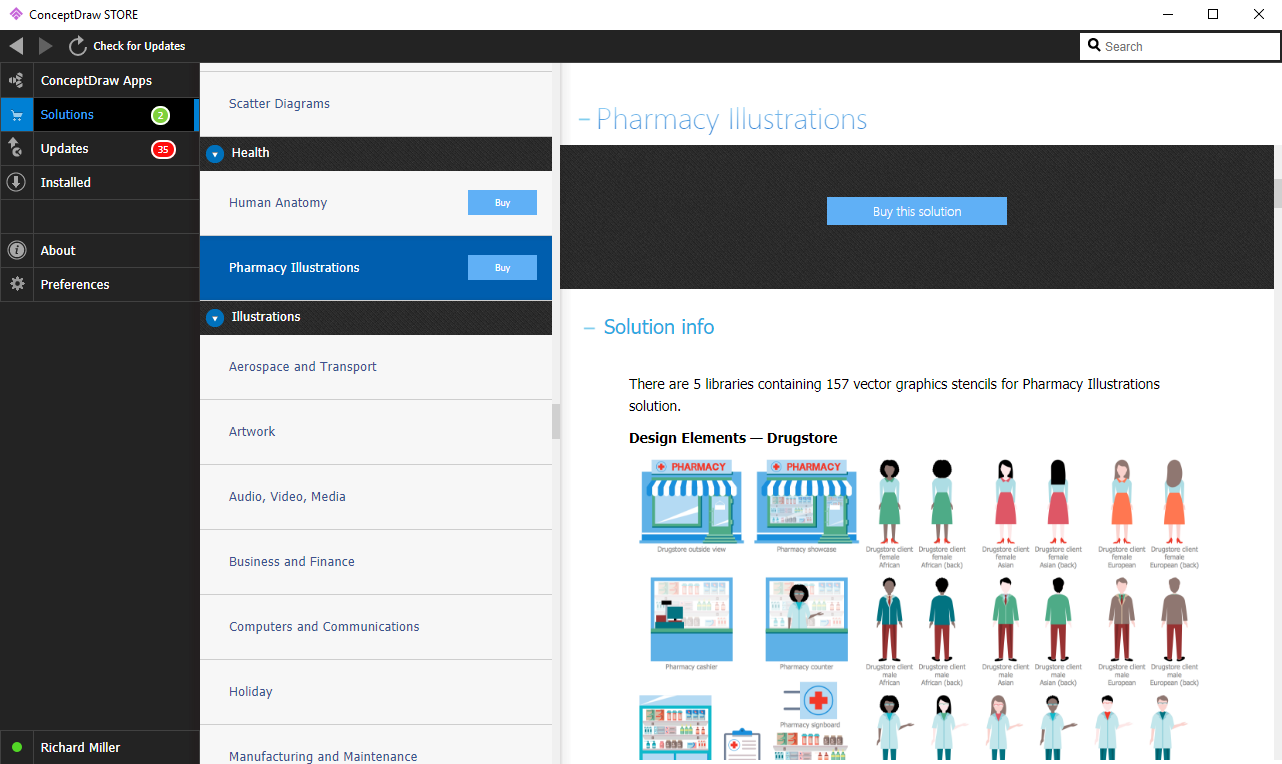Select Scatter Diagrams in the list
The height and width of the screenshot is (764, 1282).
click(x=376, y=104)
